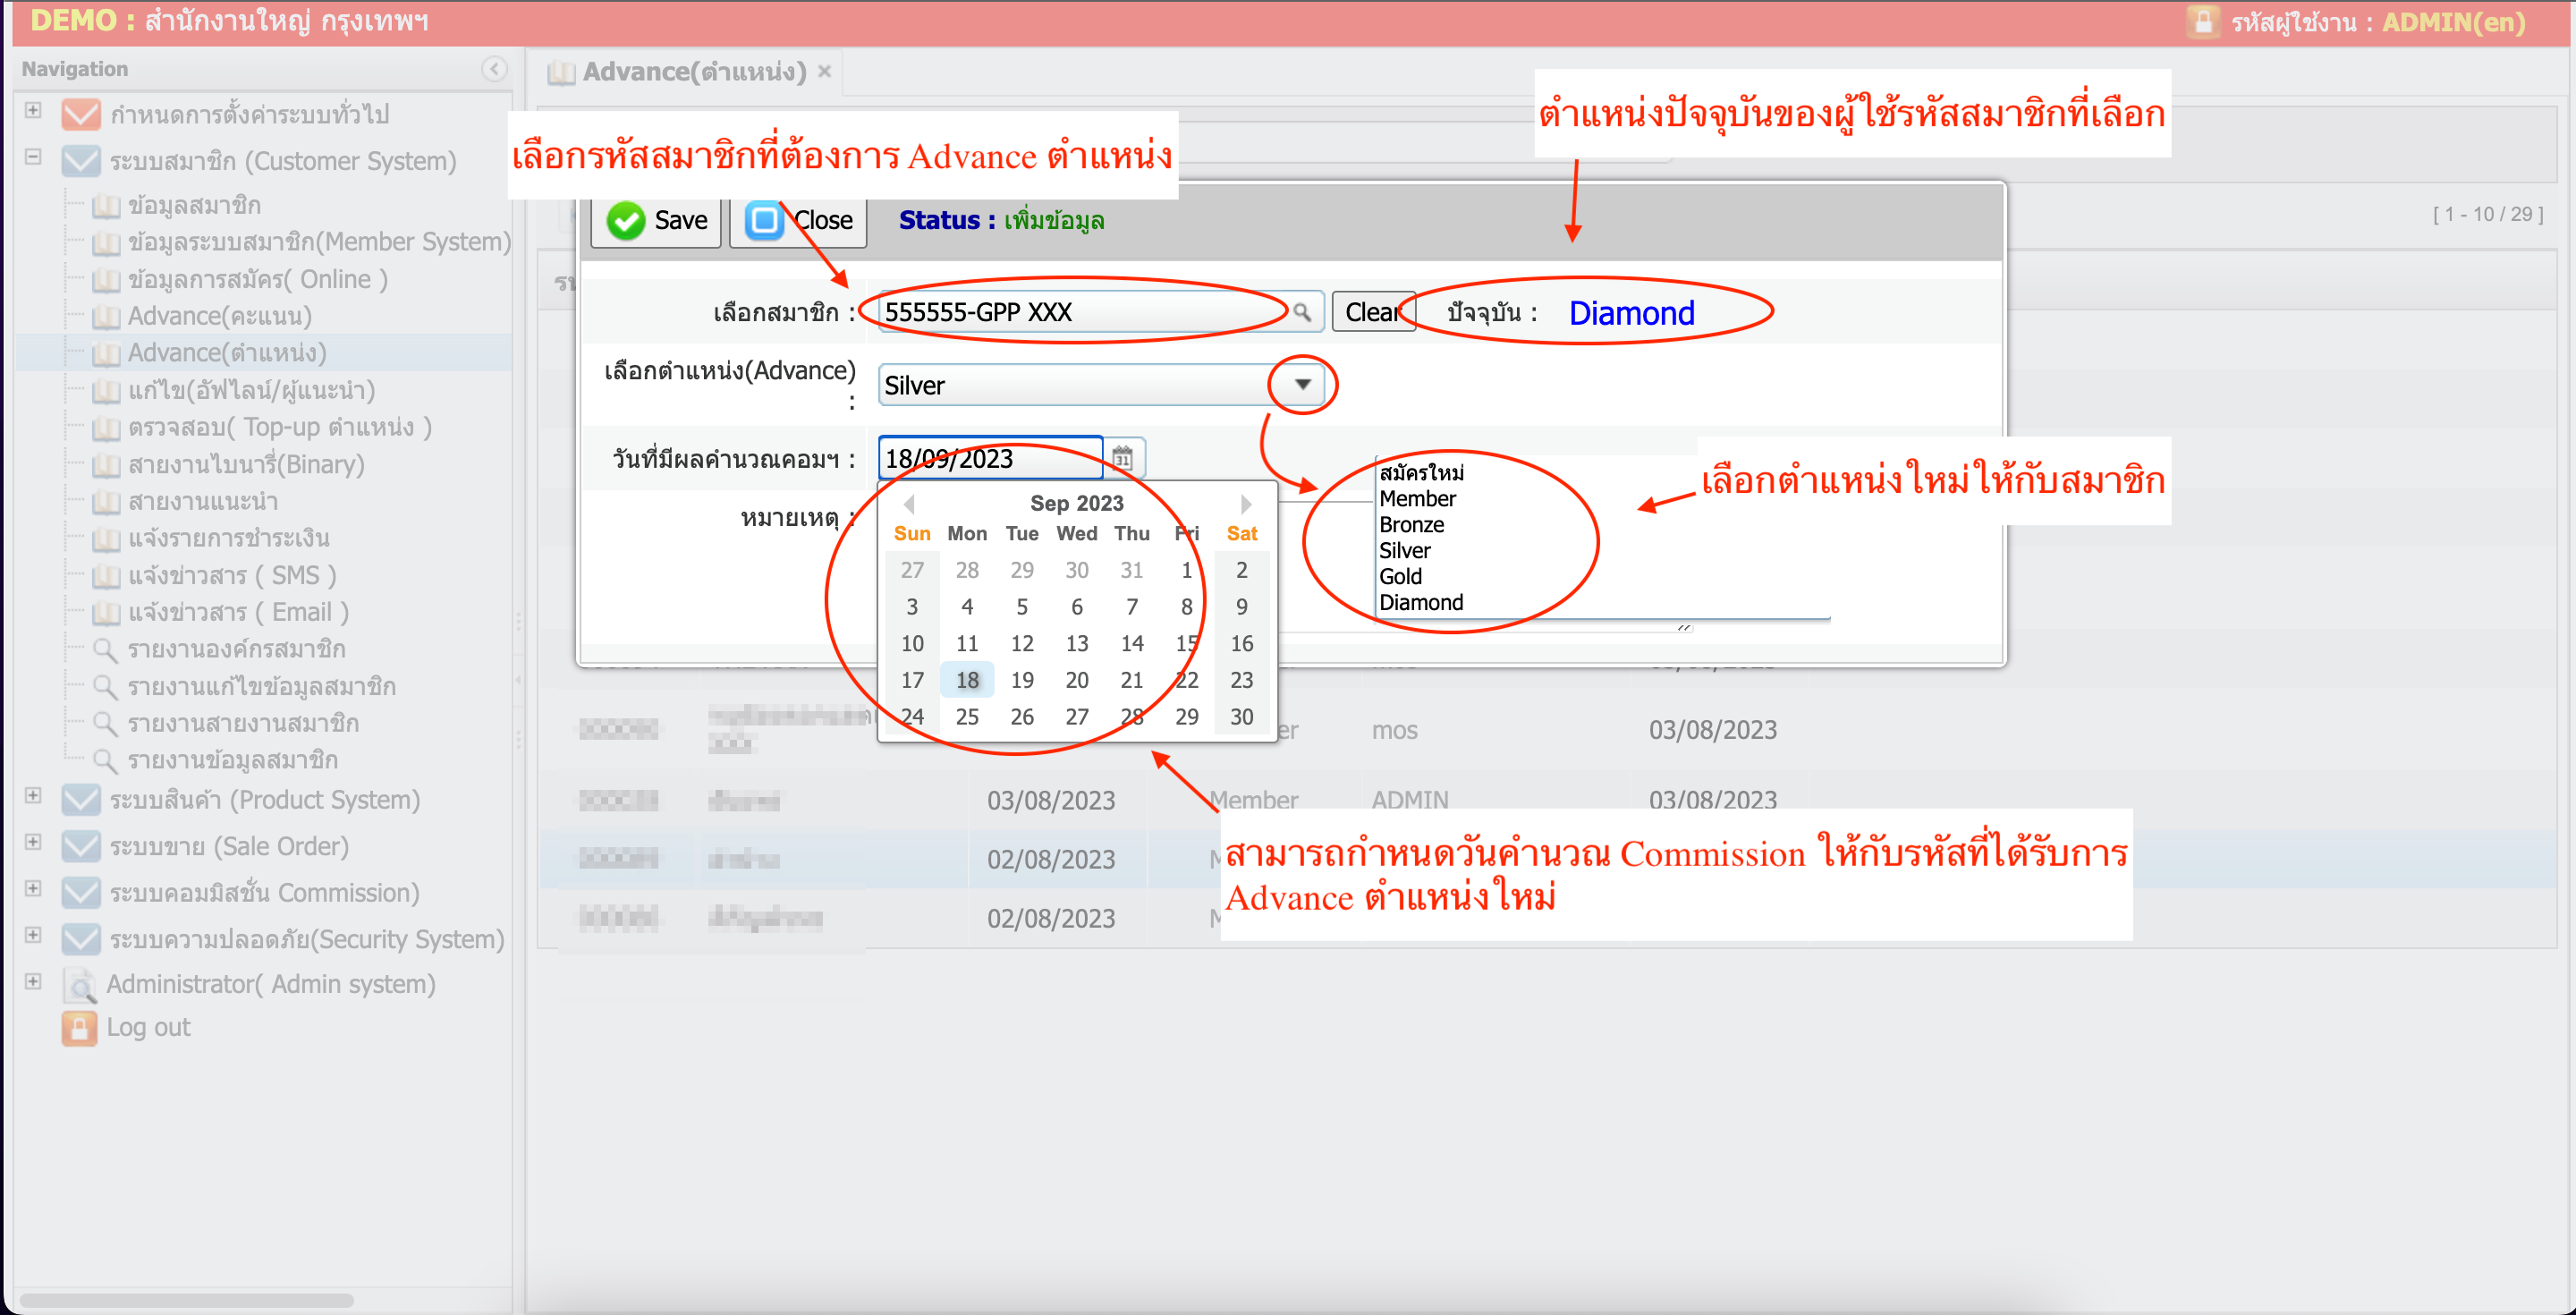Viewport: 2576px width, 1315px height.
Task: Collapse the Navigation panel with arrow icon
Action: point(493,68)
